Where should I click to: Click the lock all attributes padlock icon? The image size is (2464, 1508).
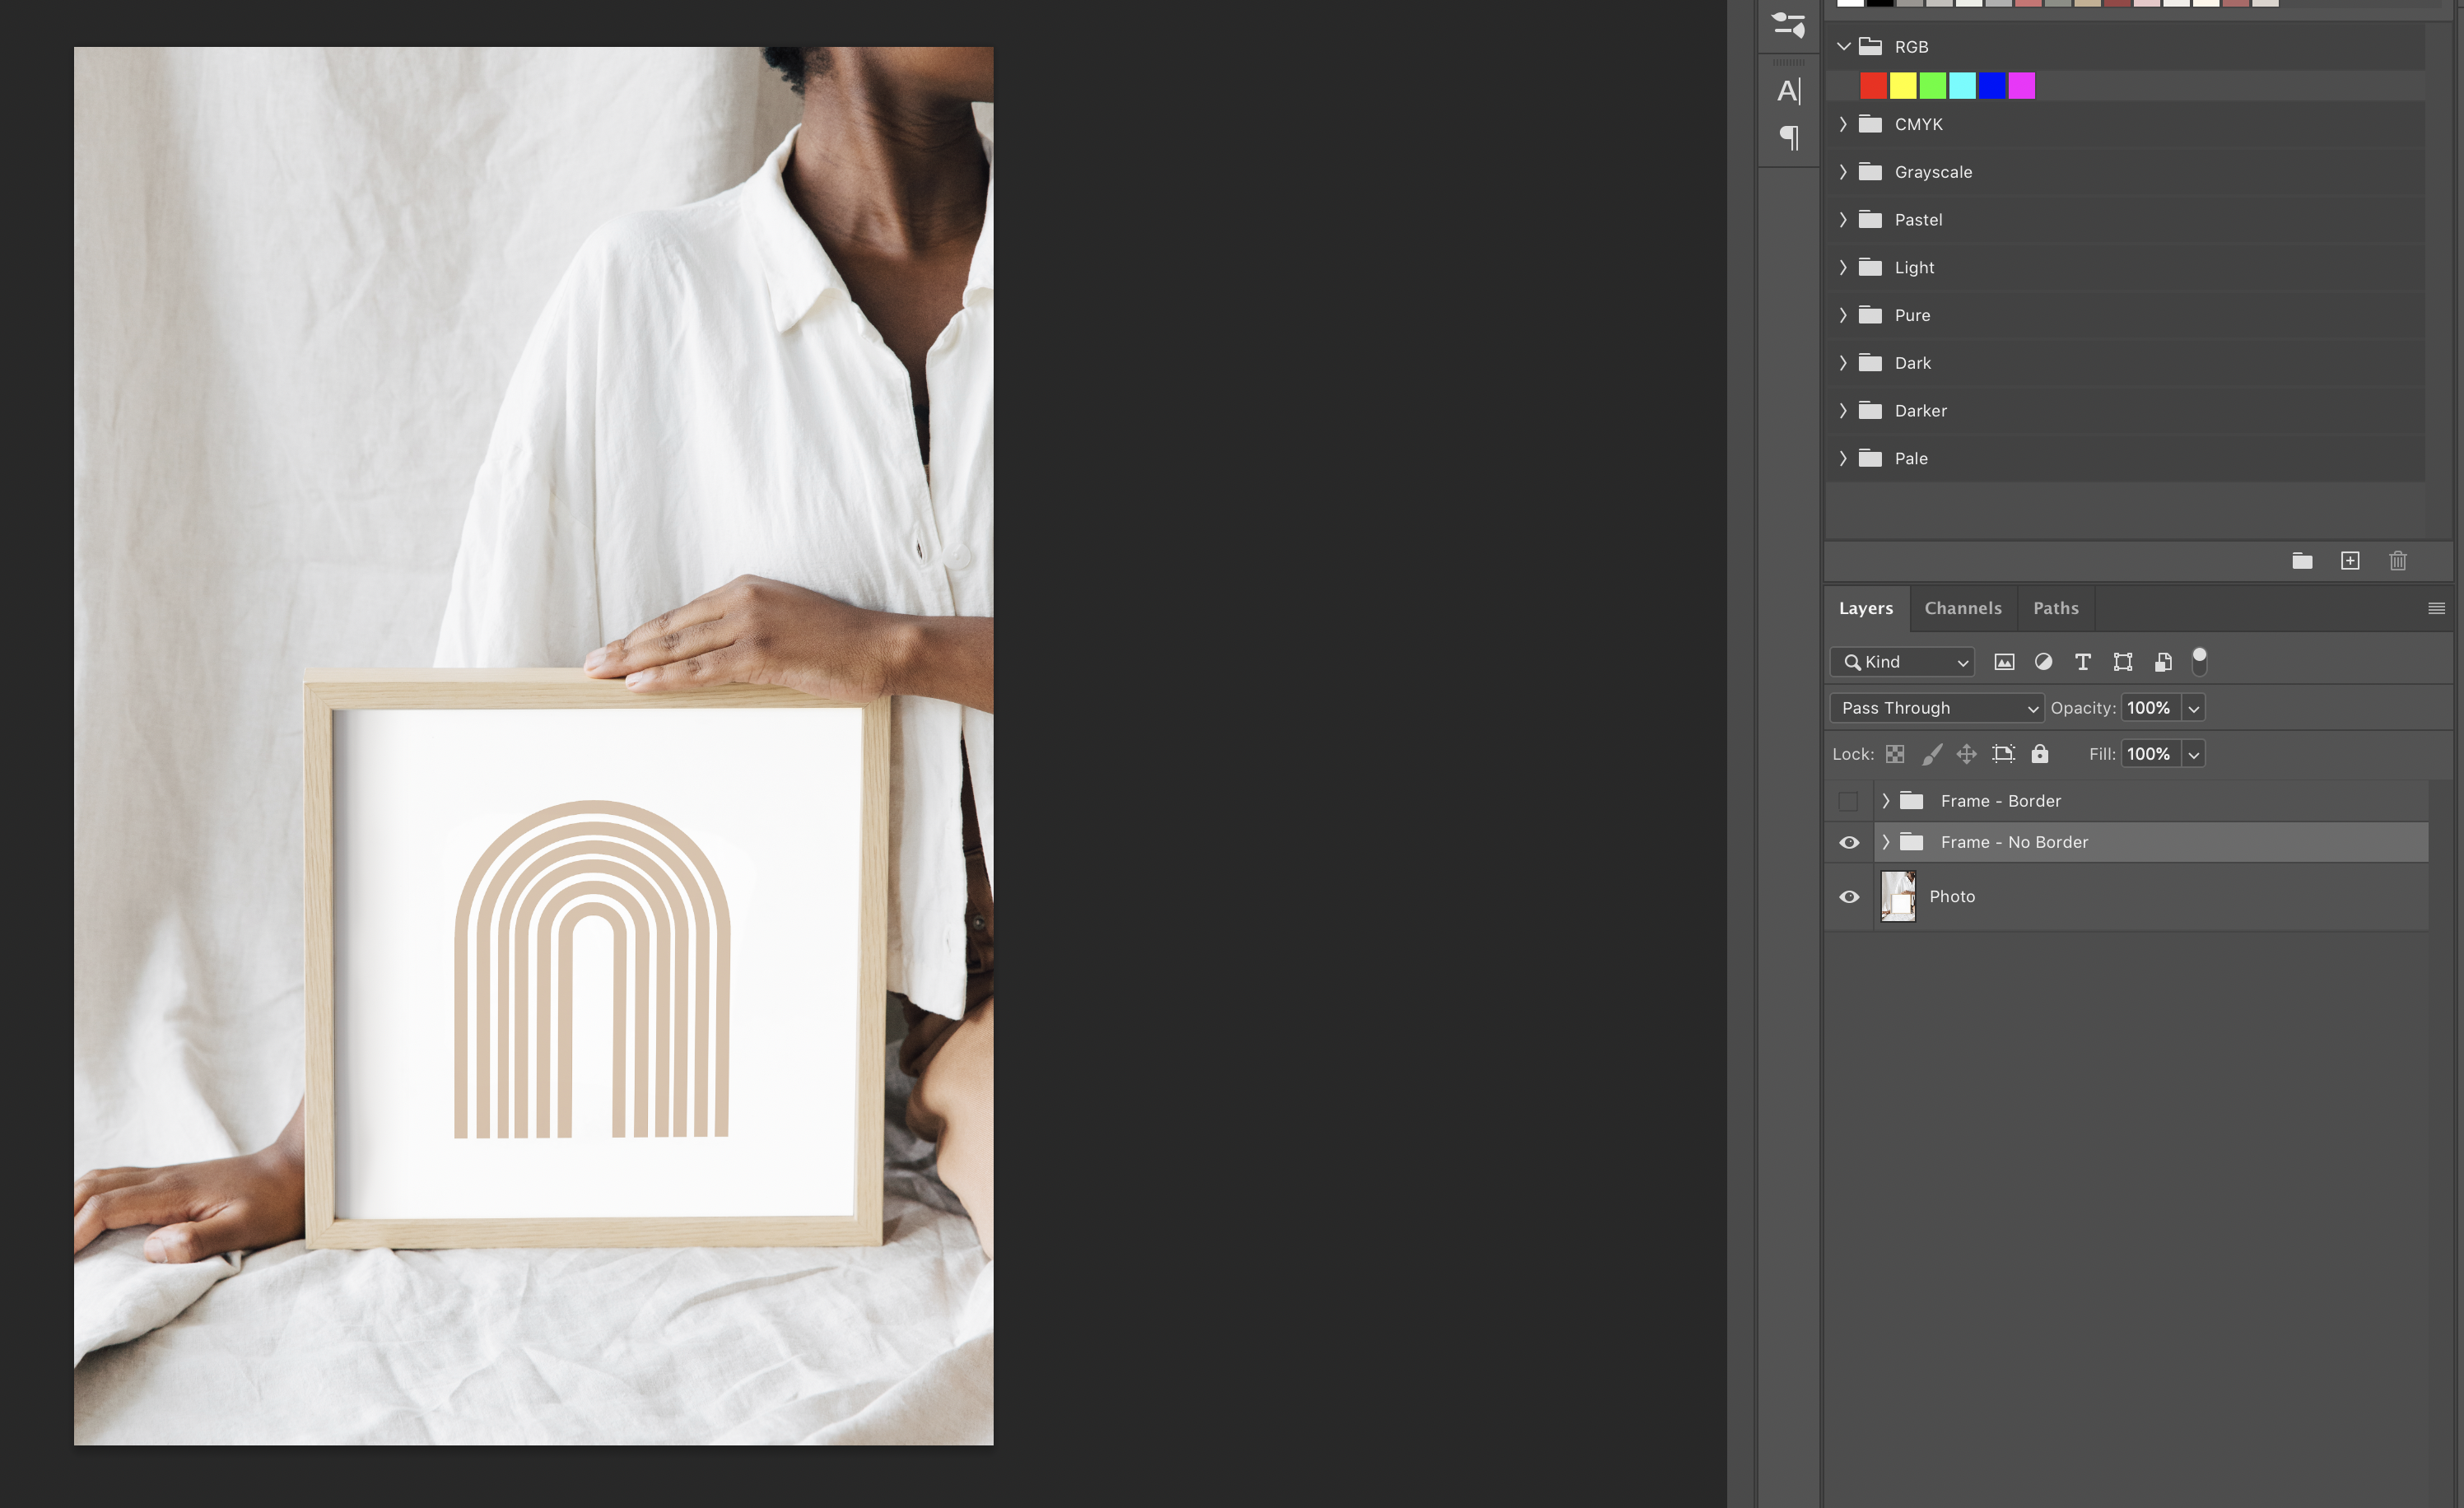(2039, 754)
